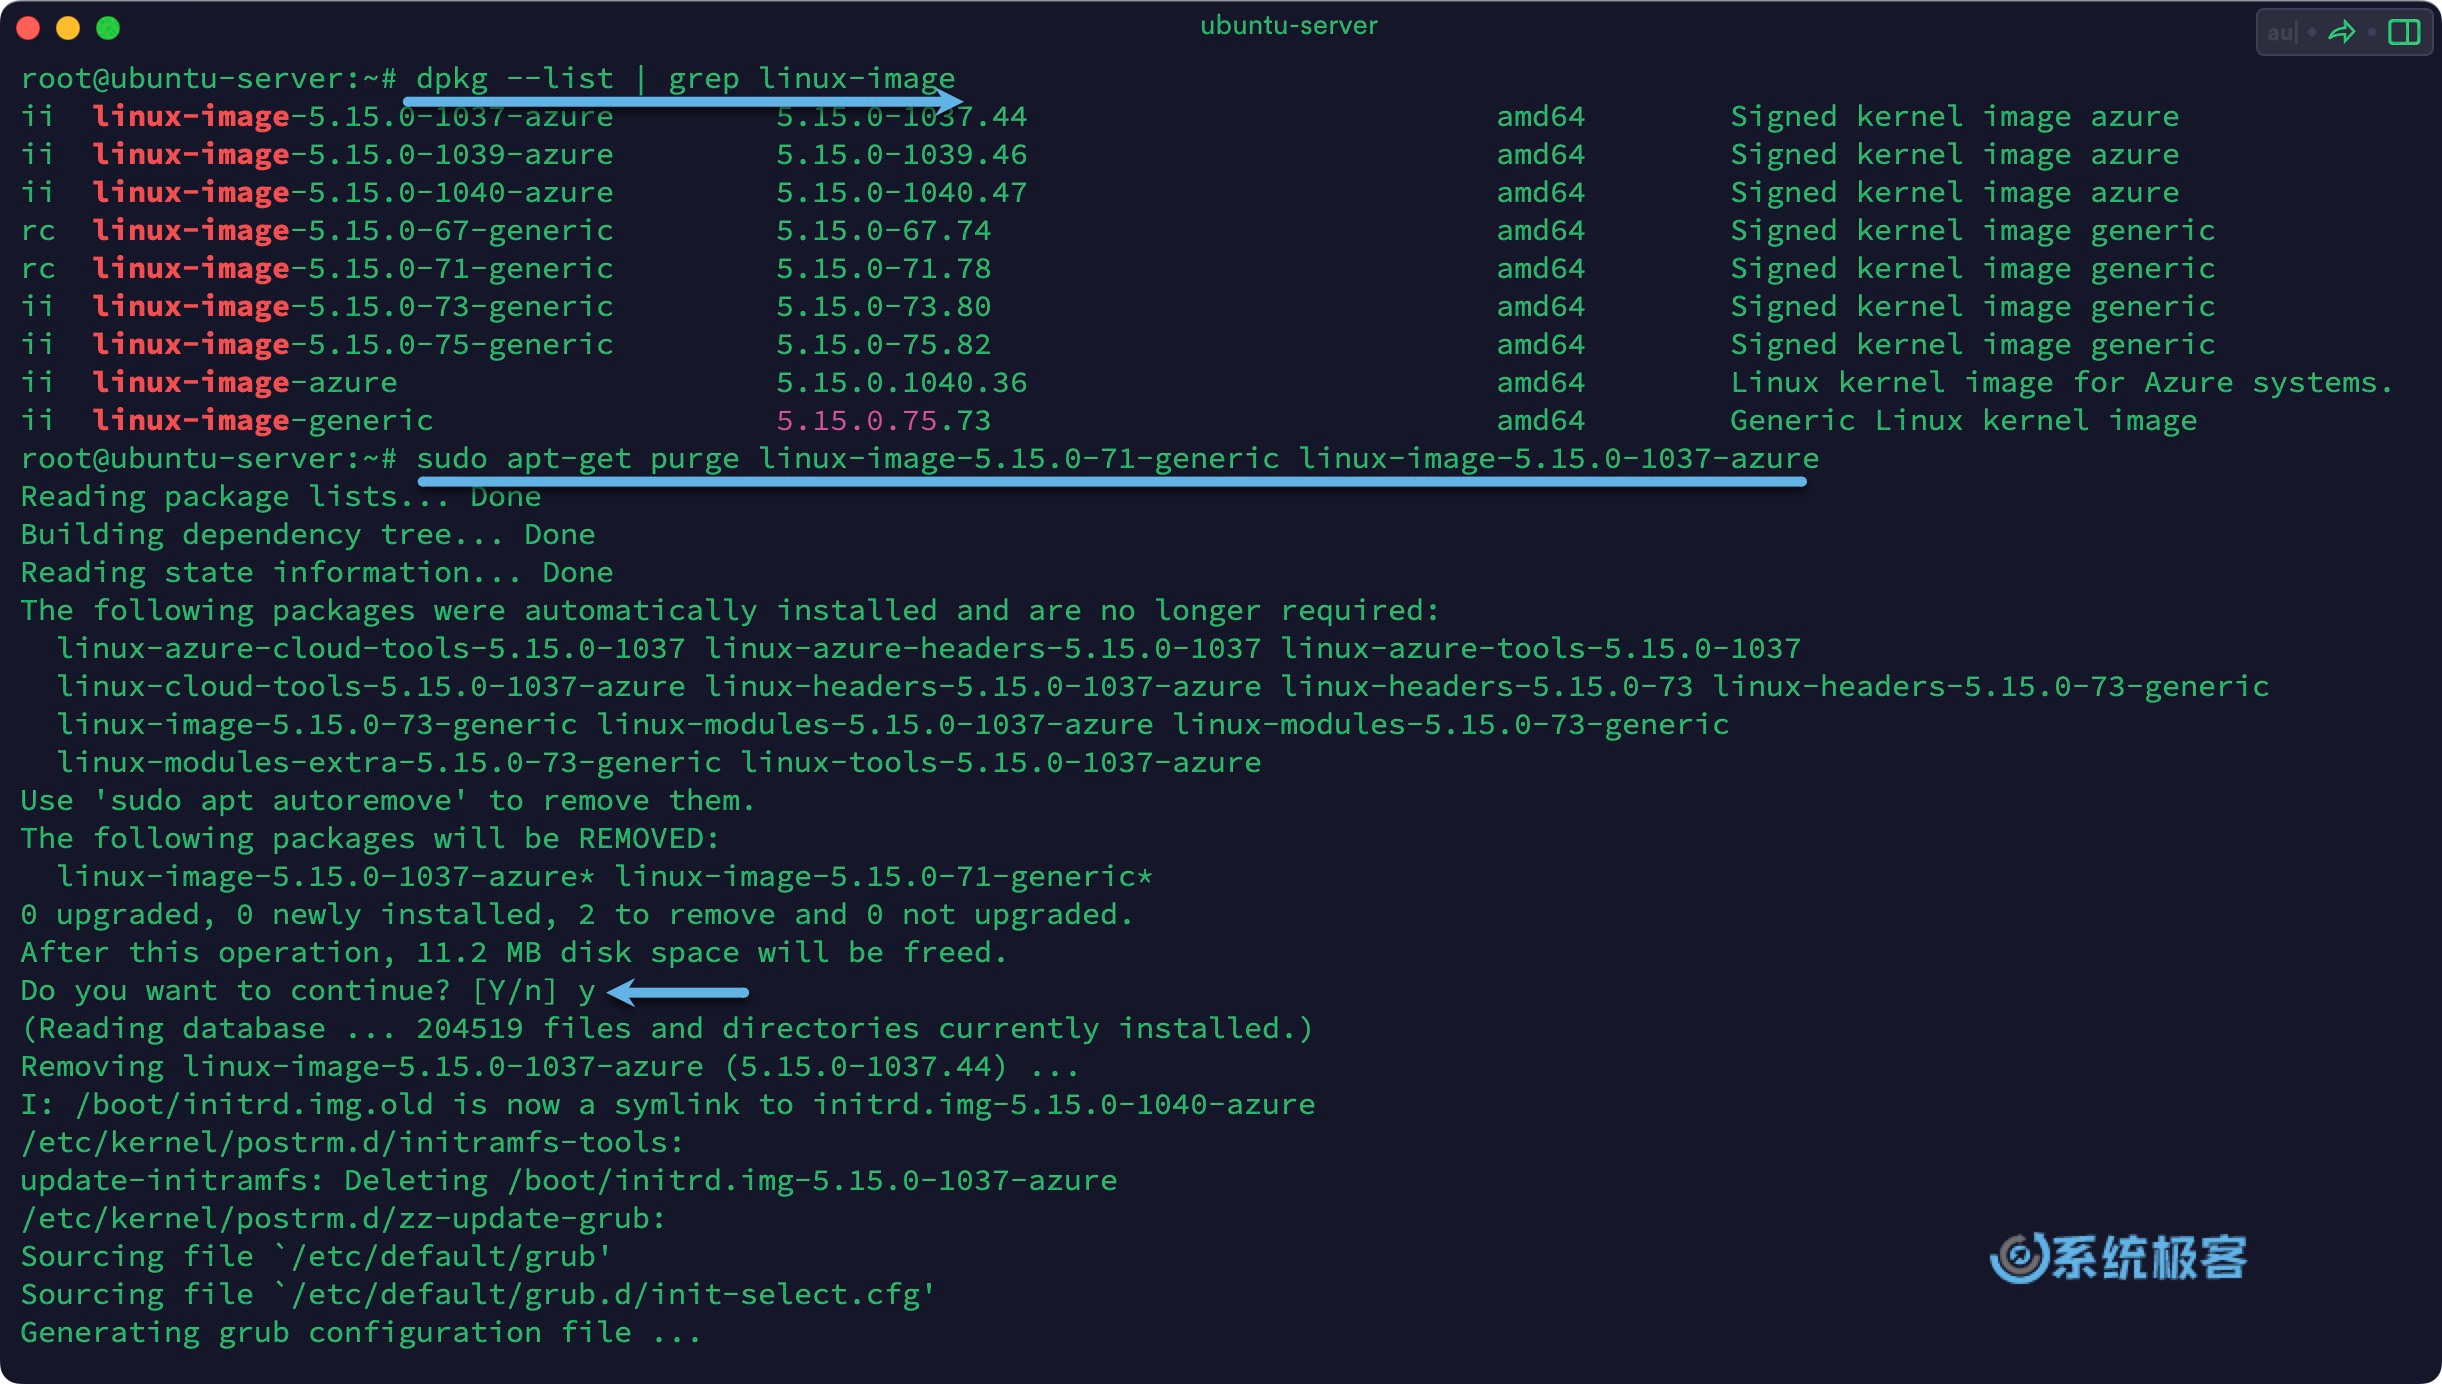Click the 'update-initramfs: Deleting' line
Image resolution: width=2442 pixels, height=1384 pixels.
coord(569,1181)
